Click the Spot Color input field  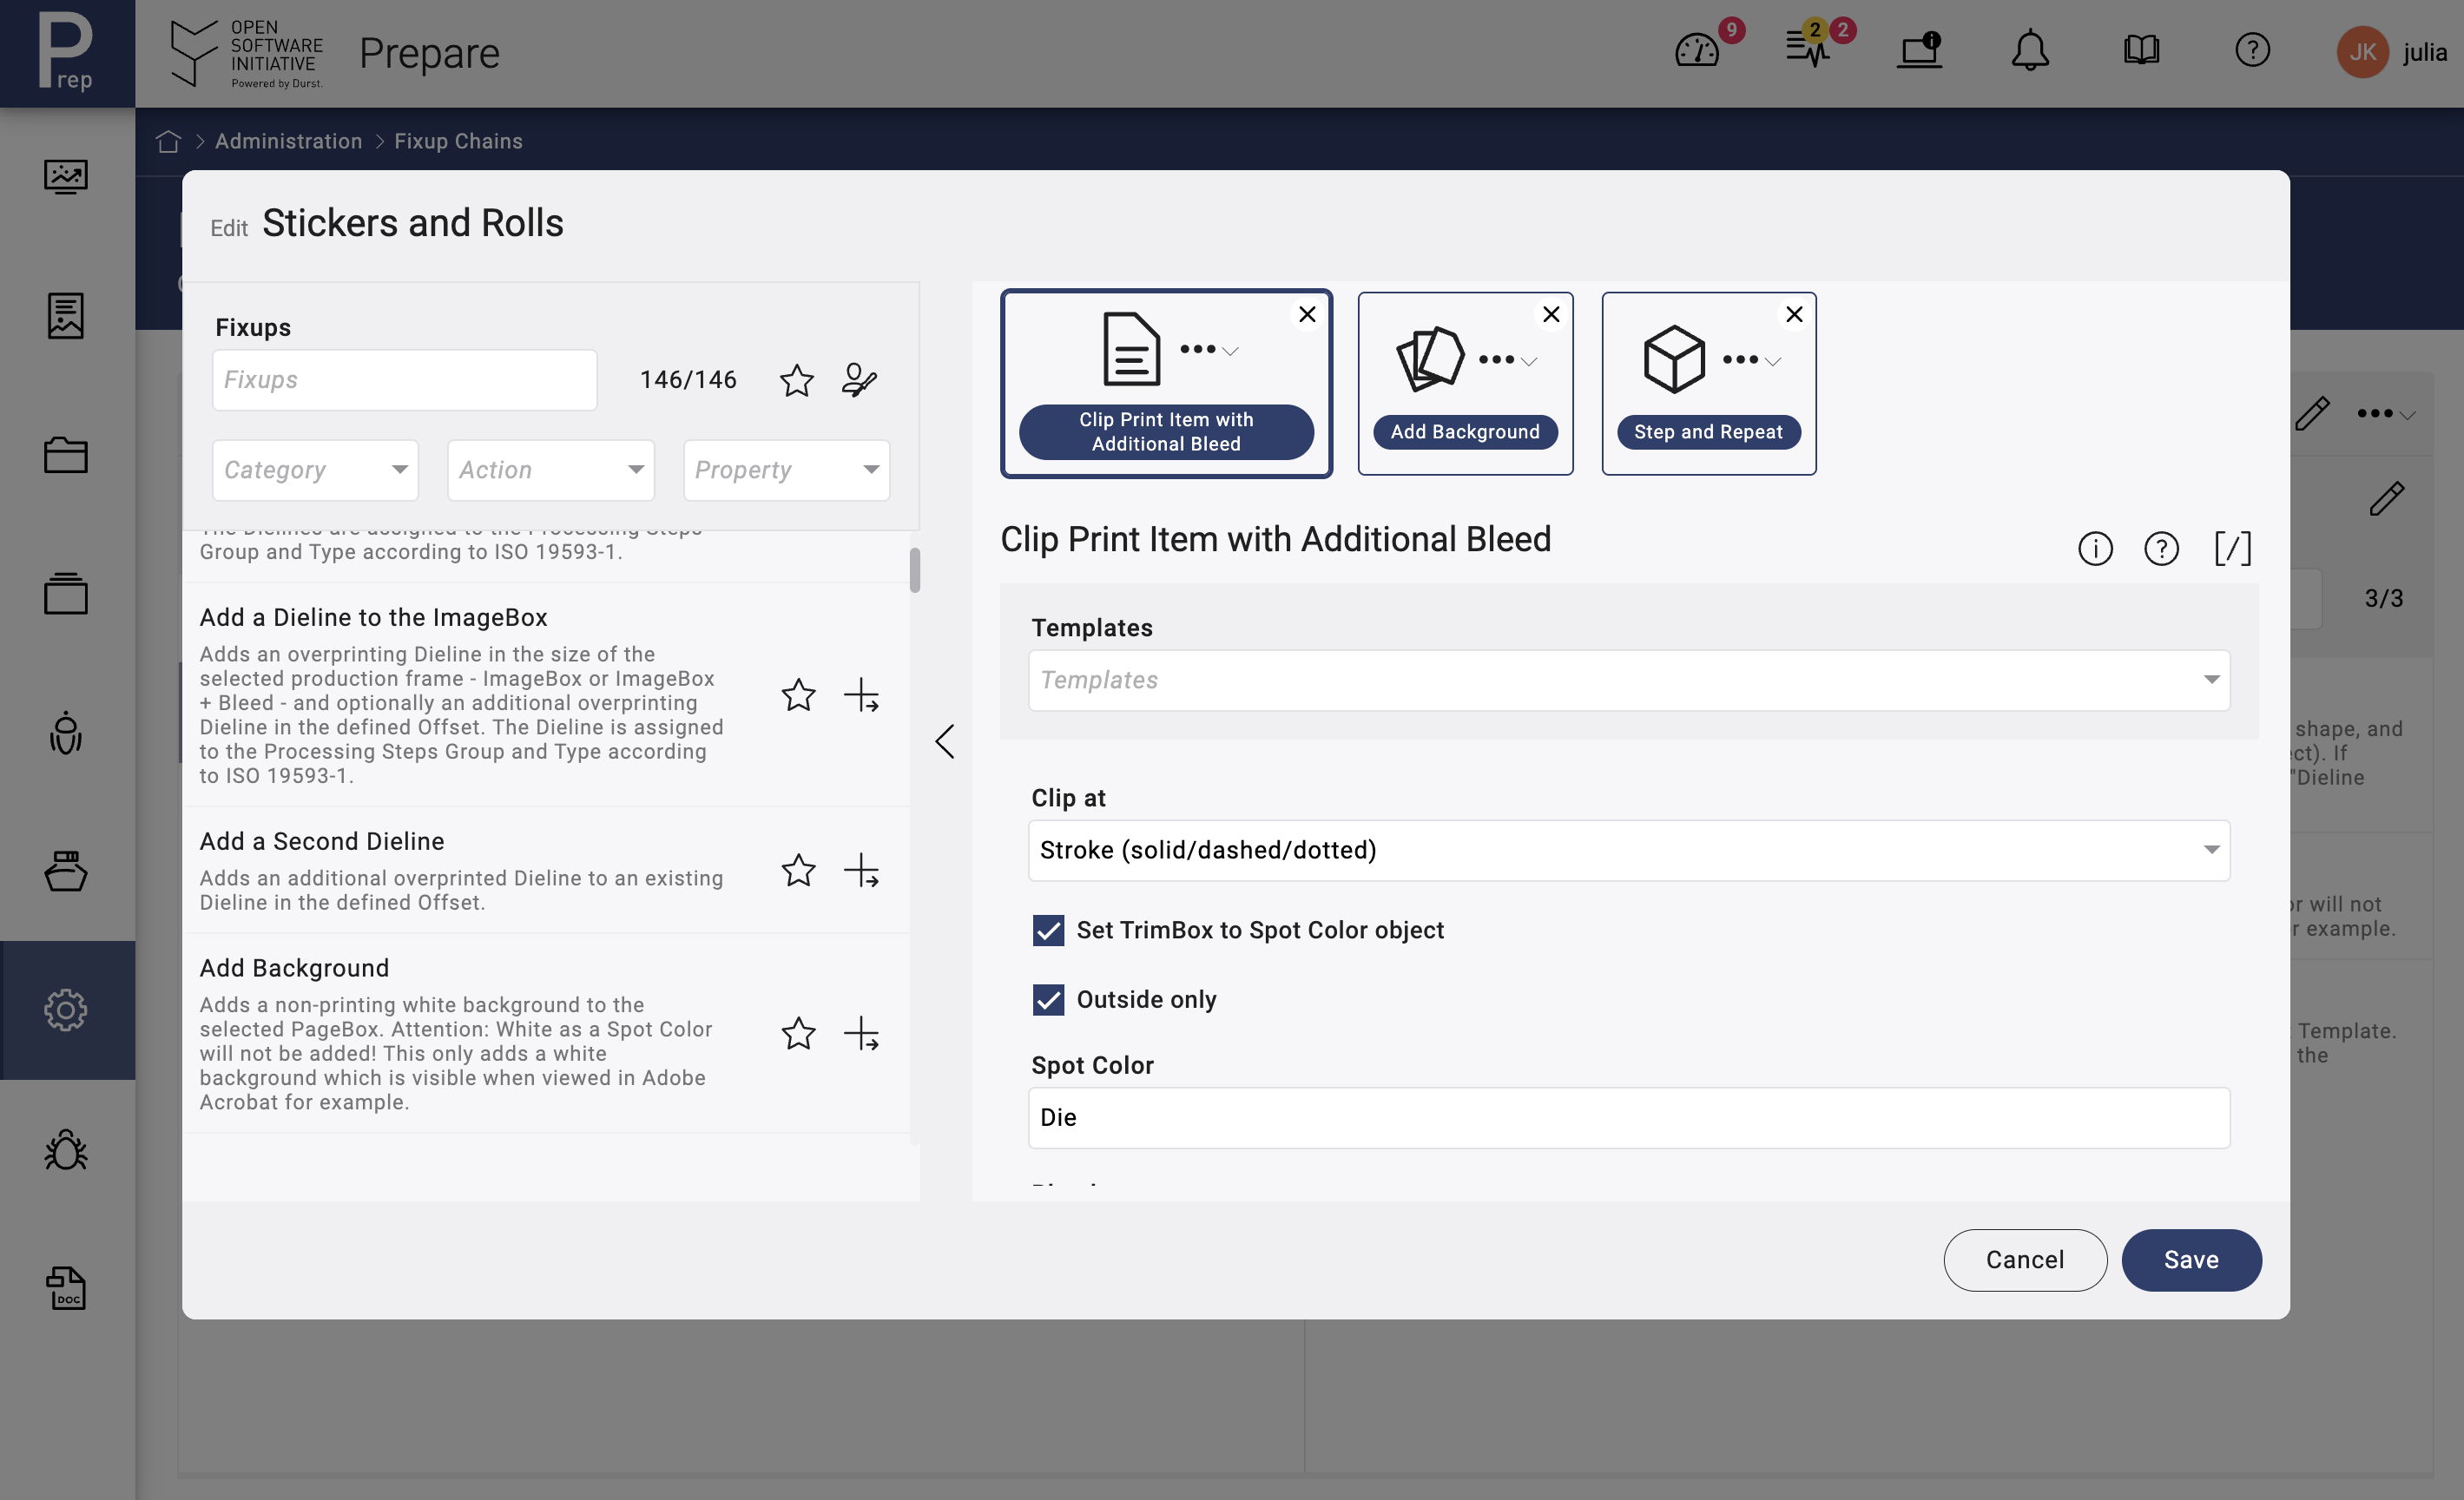click(1628, 1117)
